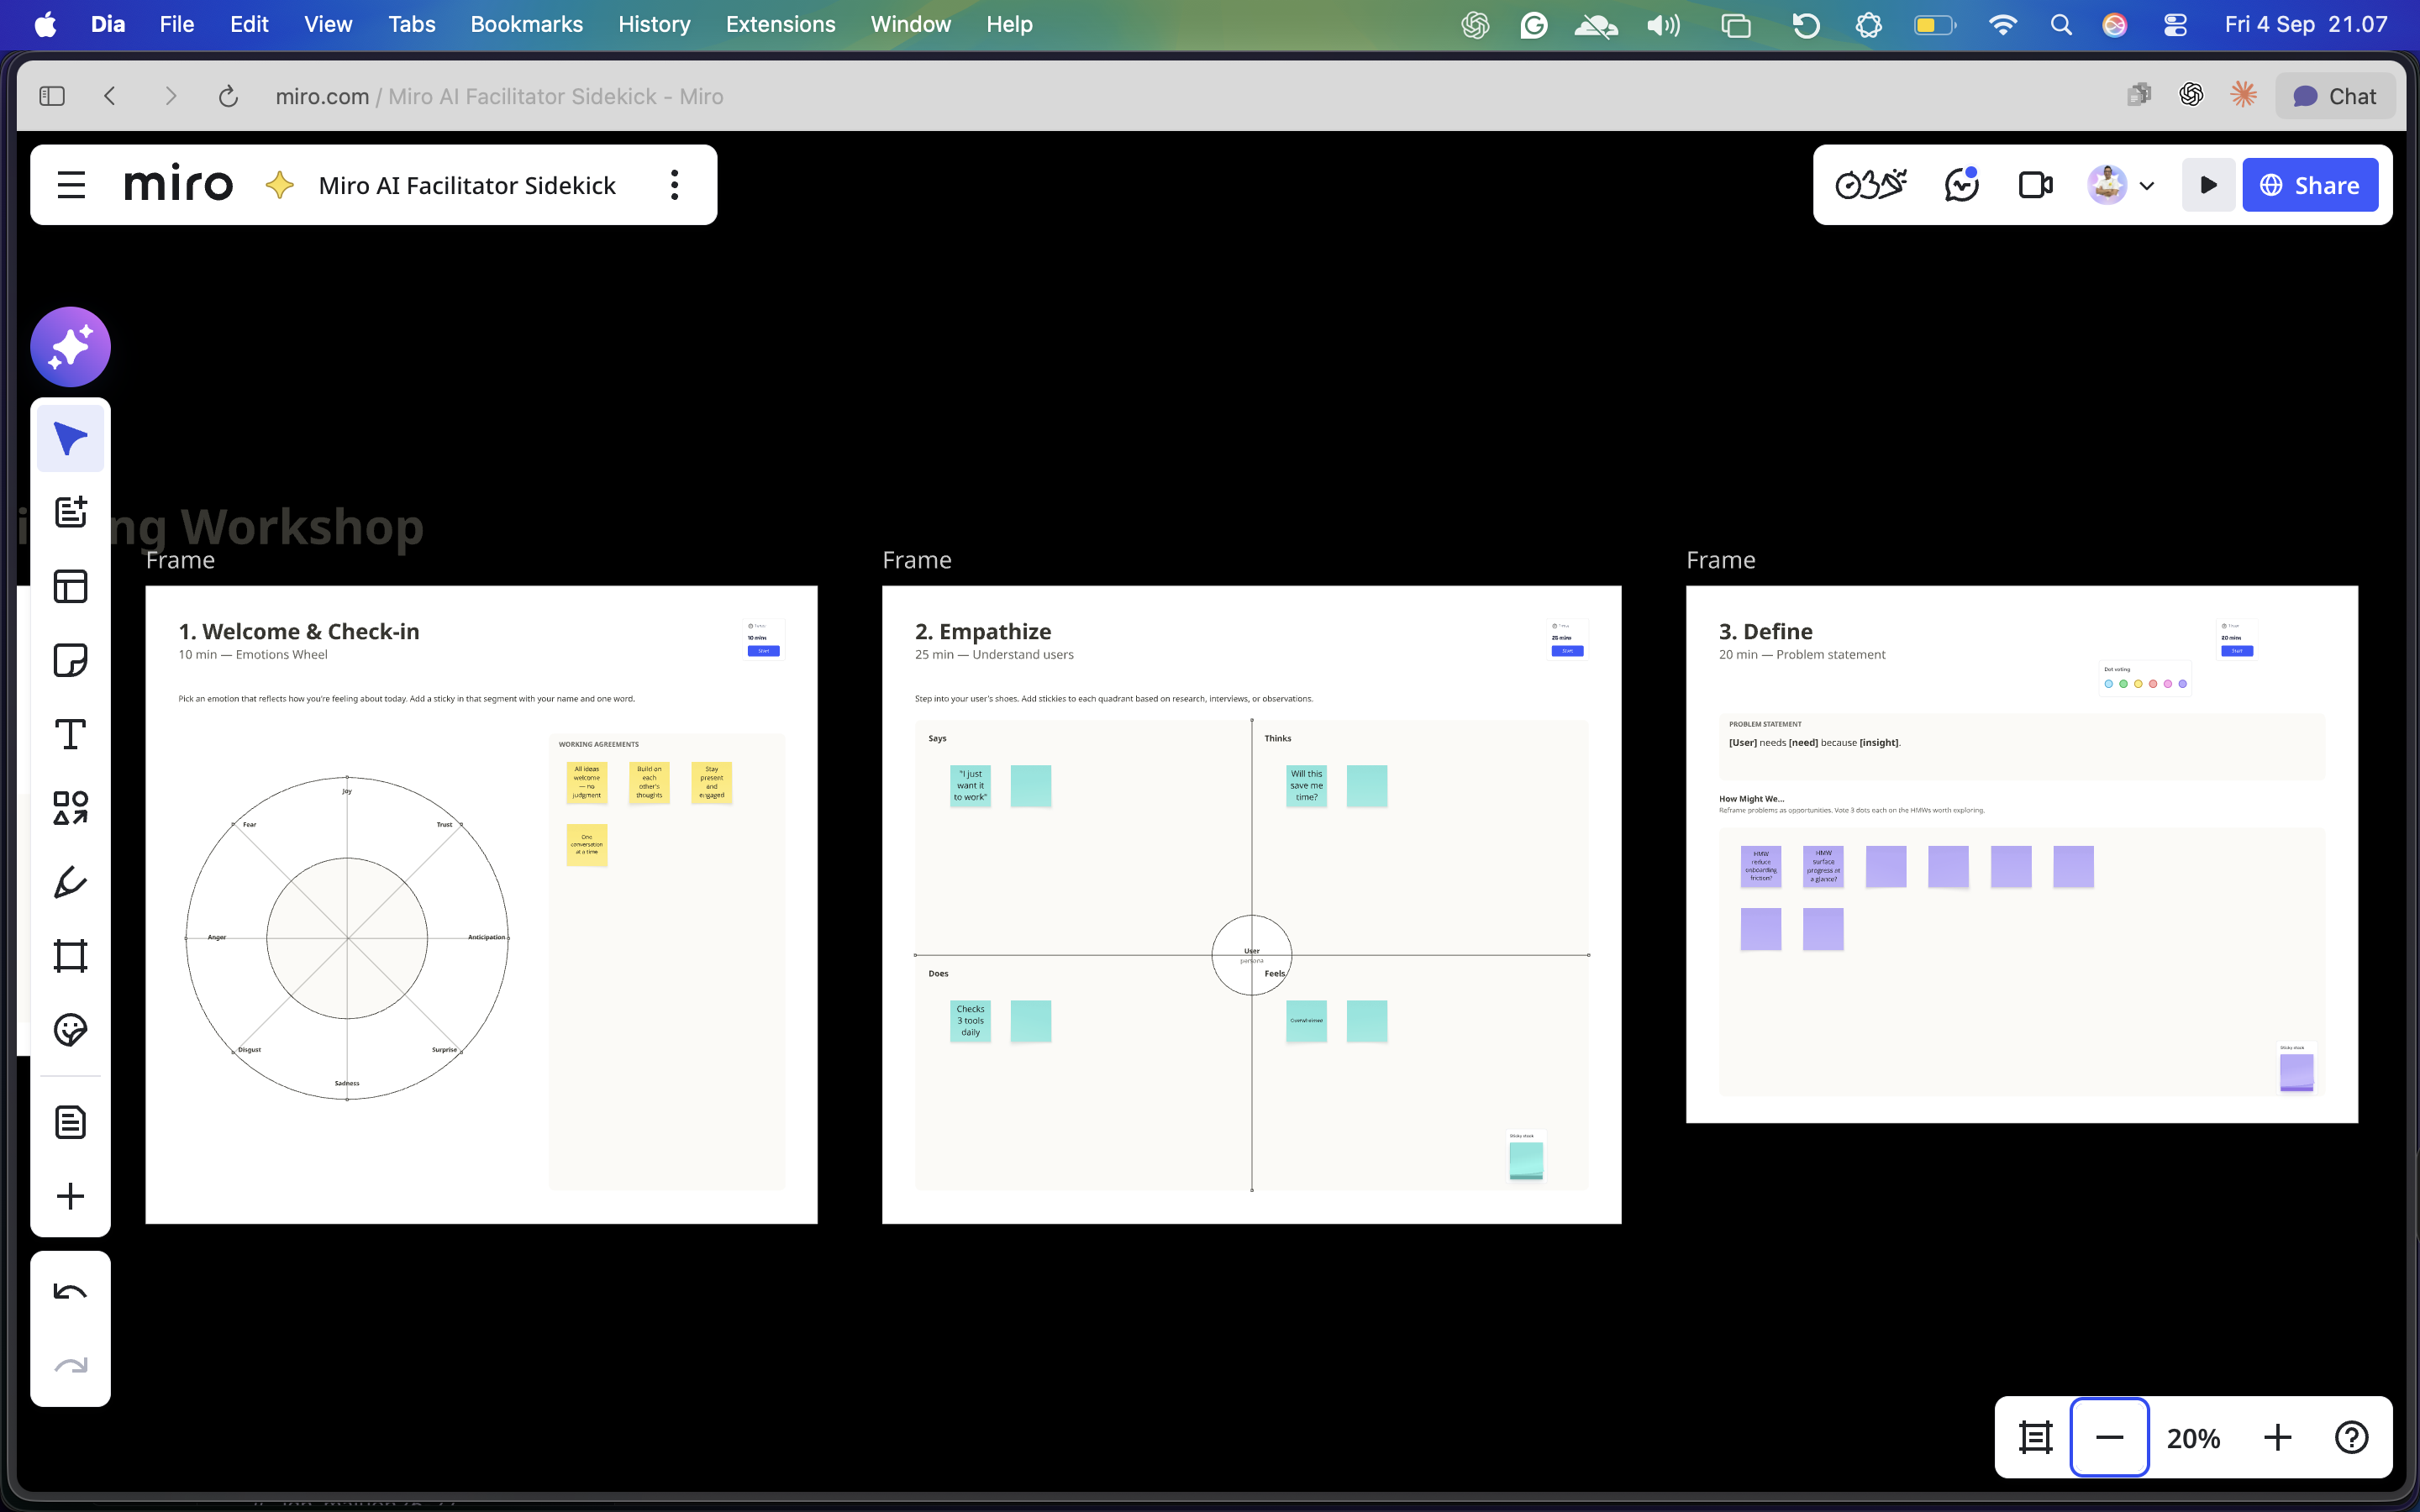
Task: Open the Miro AI sparkle assistant button
Action: point(70,346)
